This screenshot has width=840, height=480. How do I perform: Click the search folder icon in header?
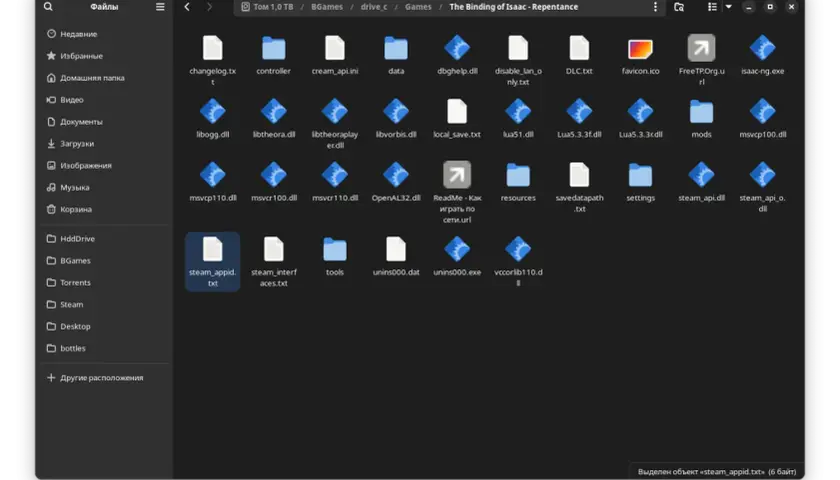point(679,7)
